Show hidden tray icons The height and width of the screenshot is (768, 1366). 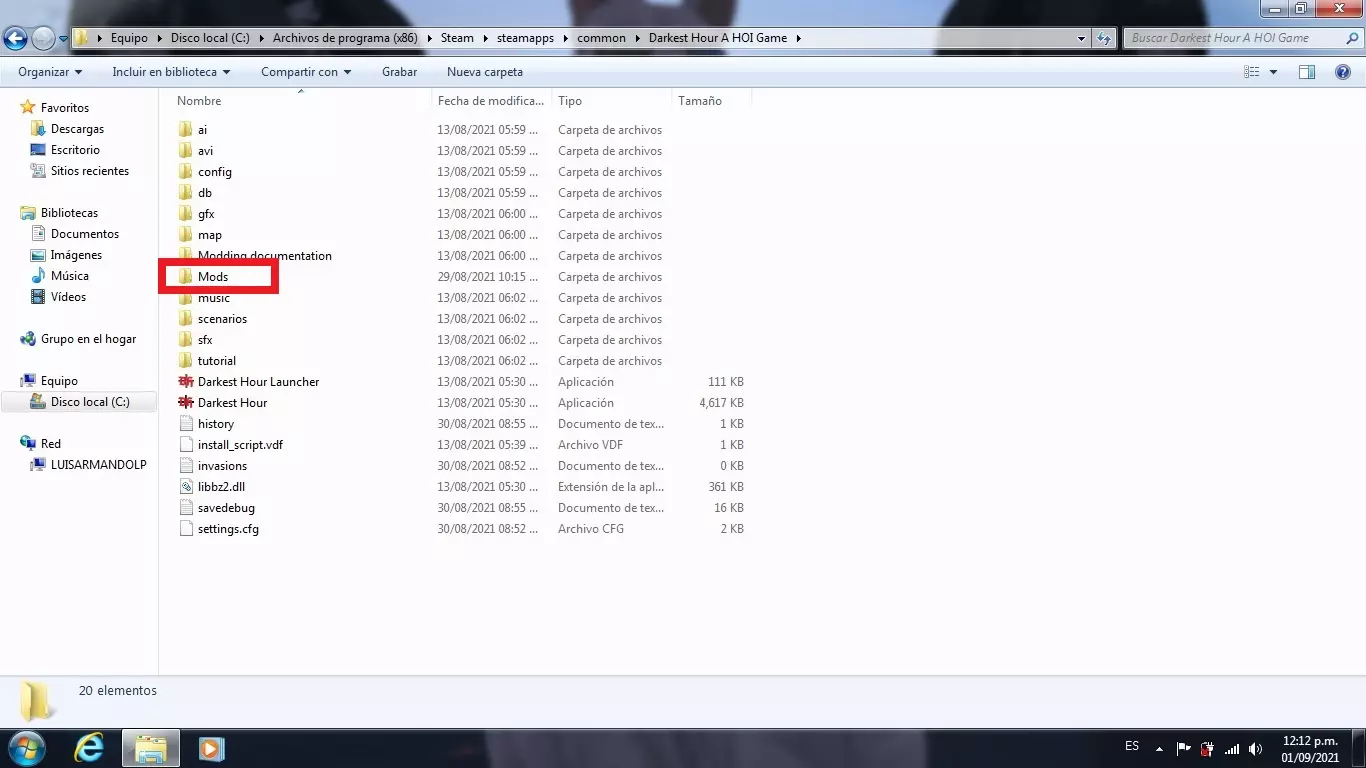(x=1159, y=748)
